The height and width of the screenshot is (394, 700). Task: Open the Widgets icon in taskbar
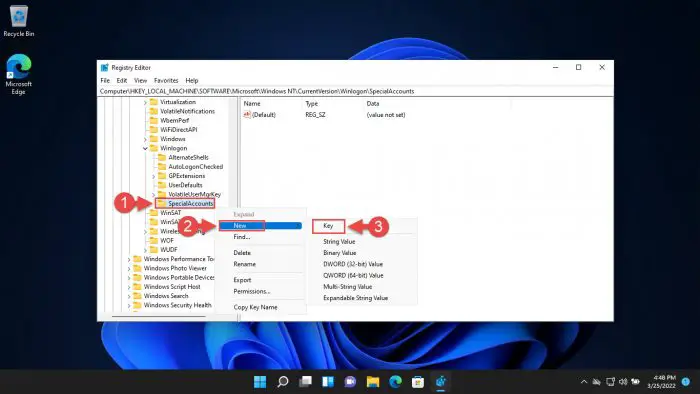click(x=328, y=382)
